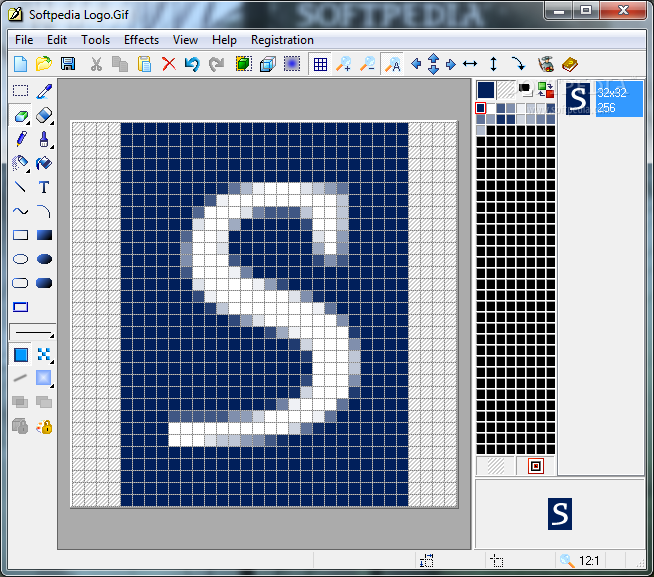The height and width of the screenshot is (577, 654).
Task: Select the white eraser tool
Action: click(44, 116)
